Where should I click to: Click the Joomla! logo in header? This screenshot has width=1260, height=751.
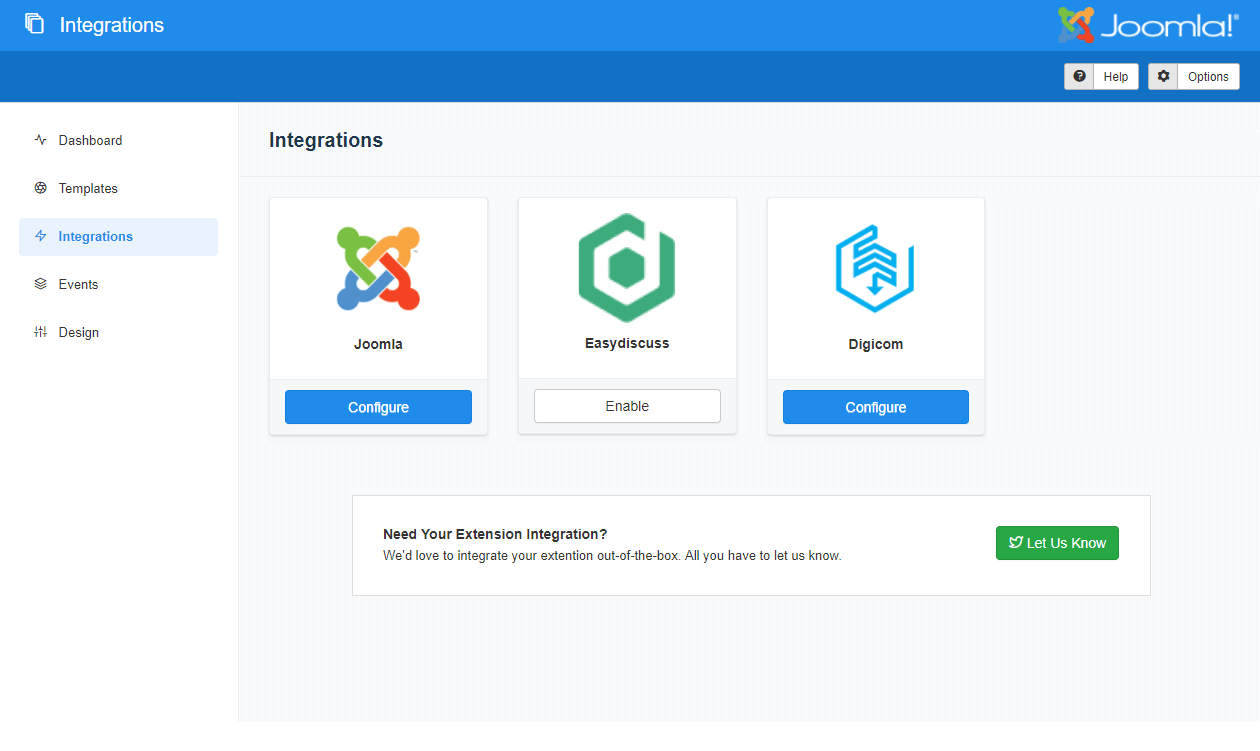(1148, 25)
